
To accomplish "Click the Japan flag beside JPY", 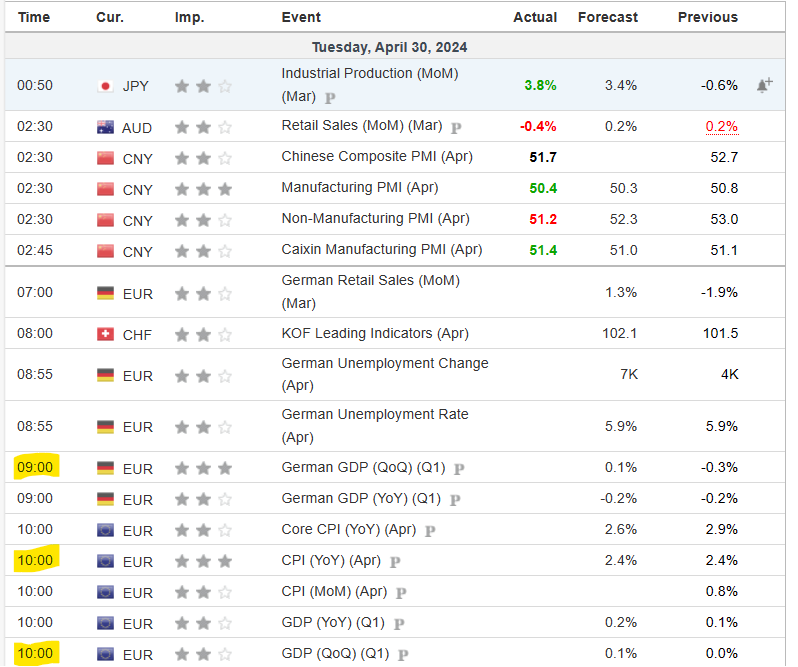I will [x=105, y=87].
